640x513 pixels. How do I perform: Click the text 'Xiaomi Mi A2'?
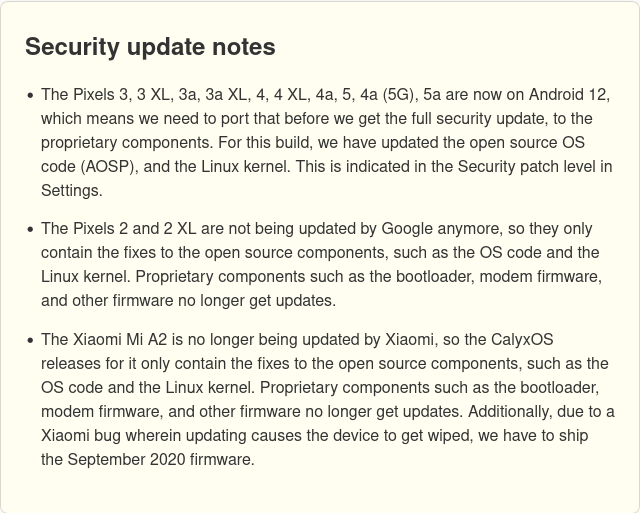tap(120, 340)
